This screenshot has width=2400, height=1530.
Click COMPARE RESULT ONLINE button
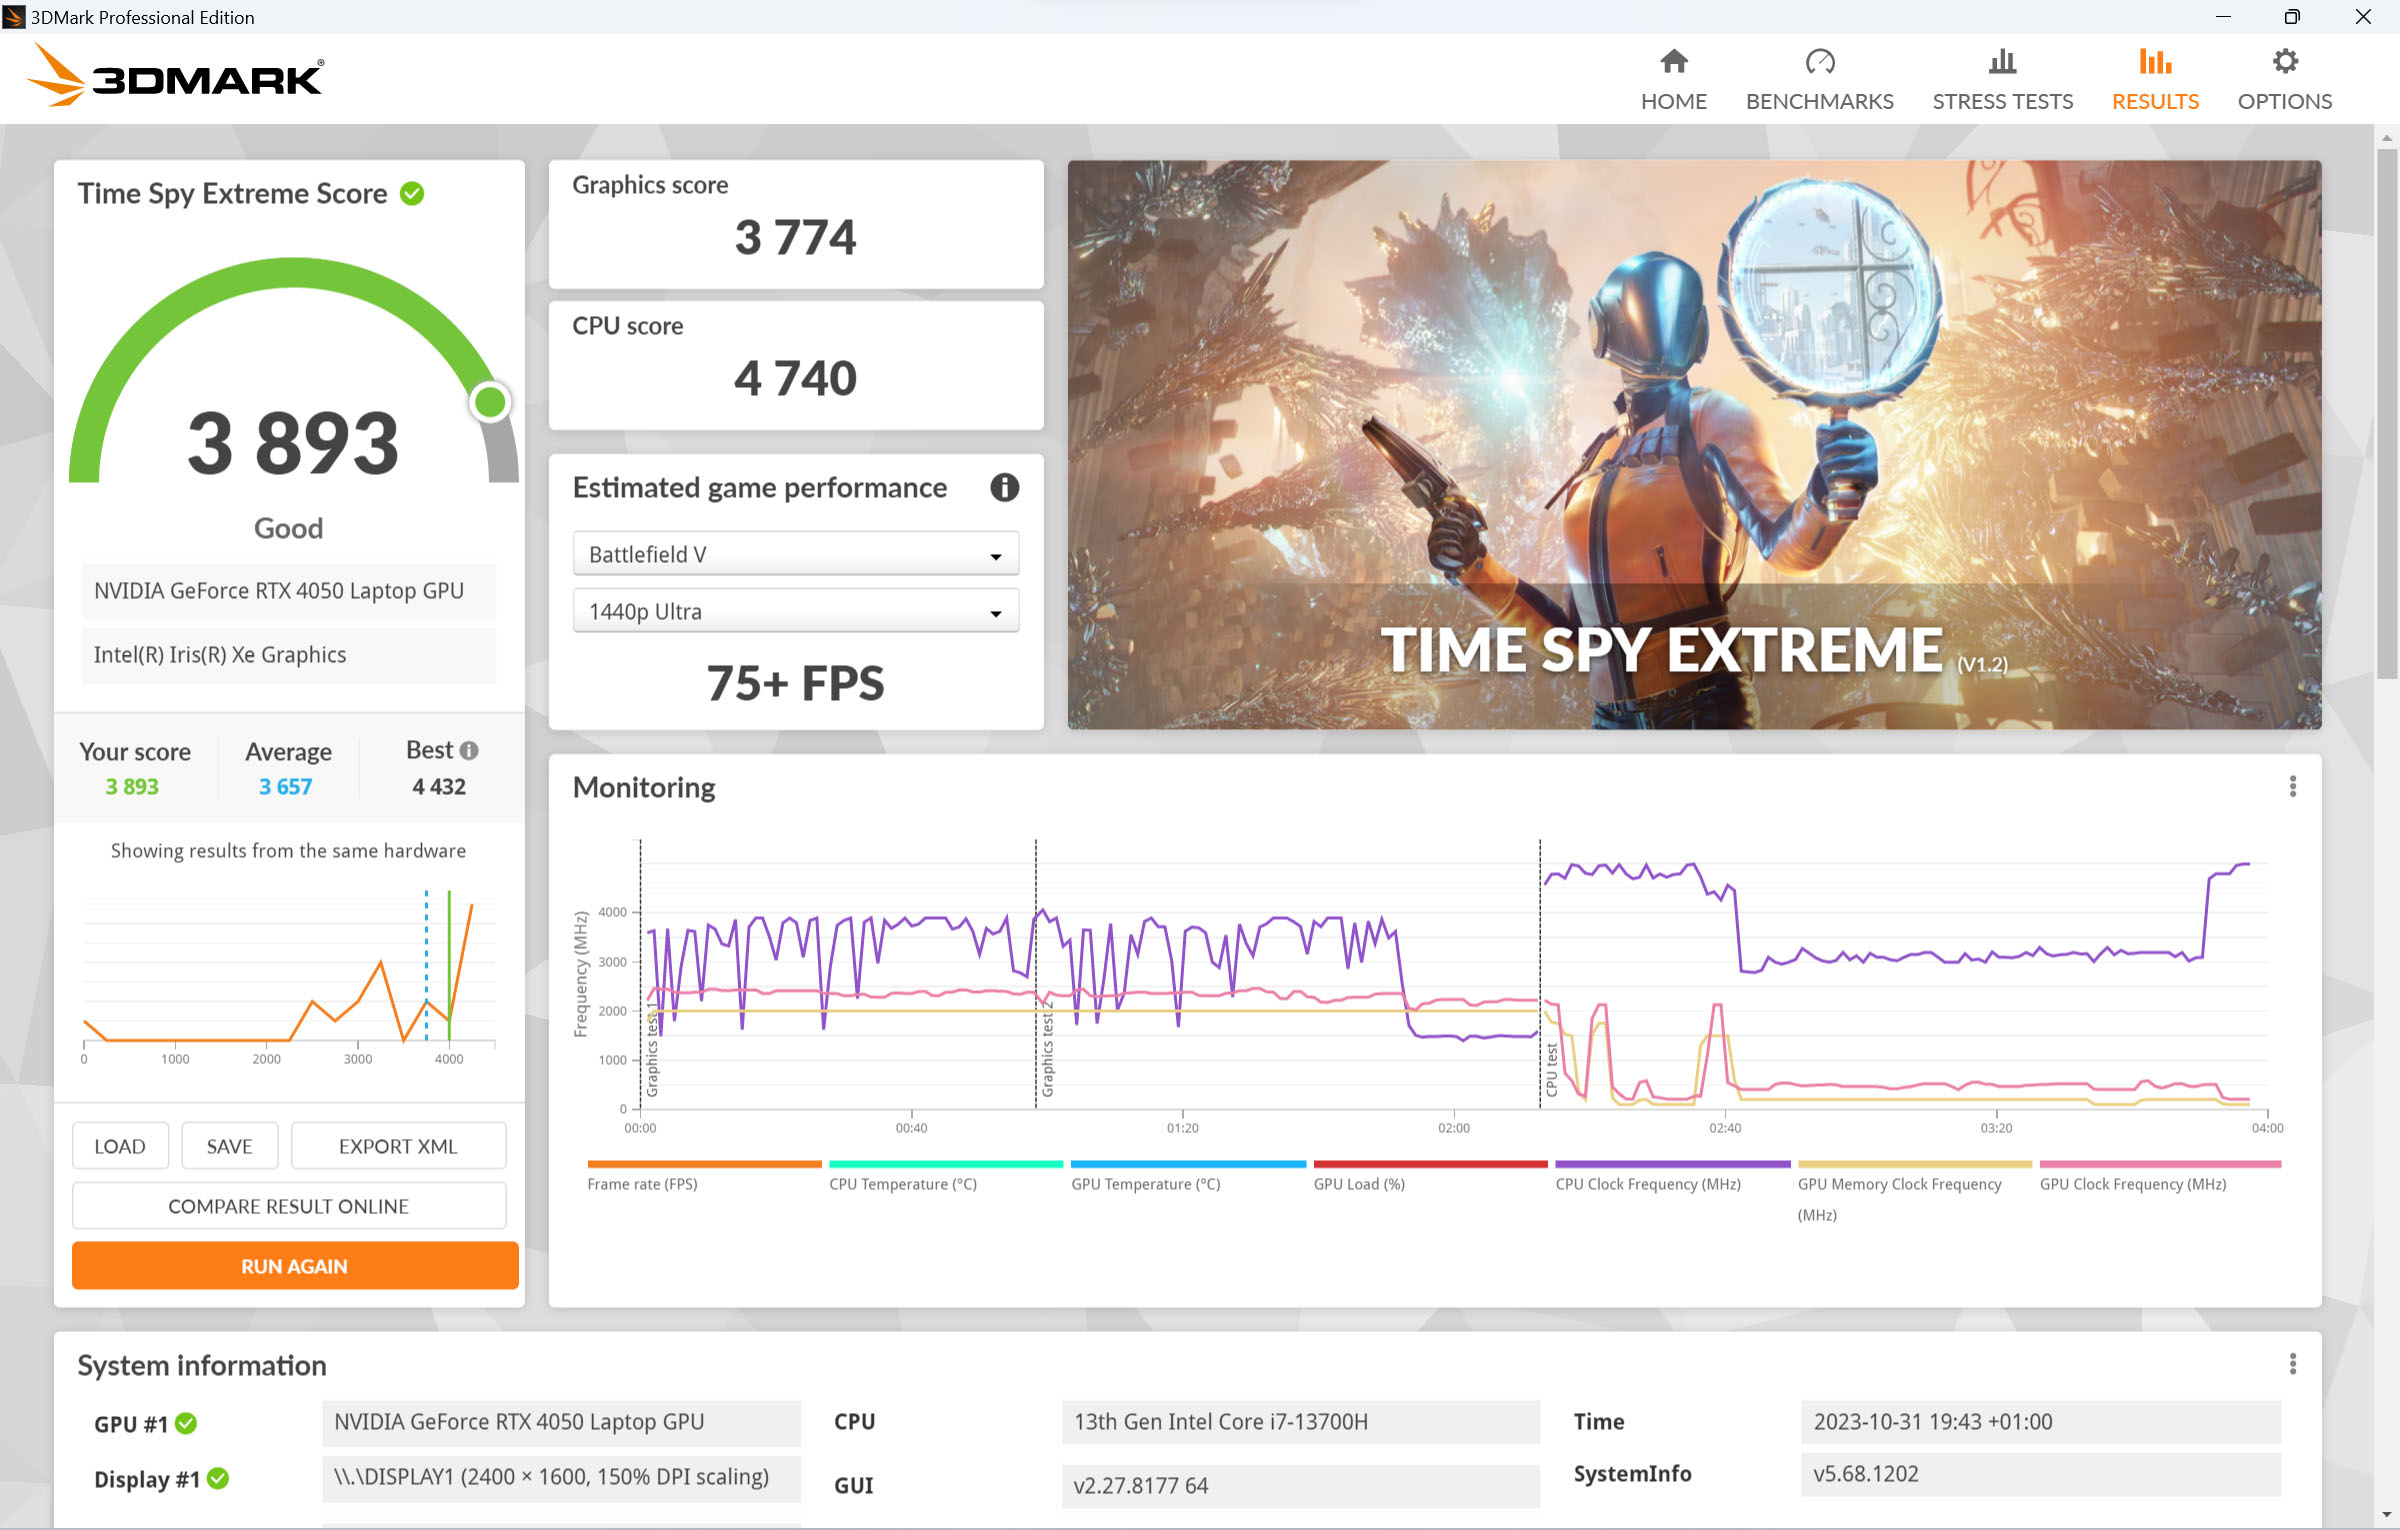288,1206
